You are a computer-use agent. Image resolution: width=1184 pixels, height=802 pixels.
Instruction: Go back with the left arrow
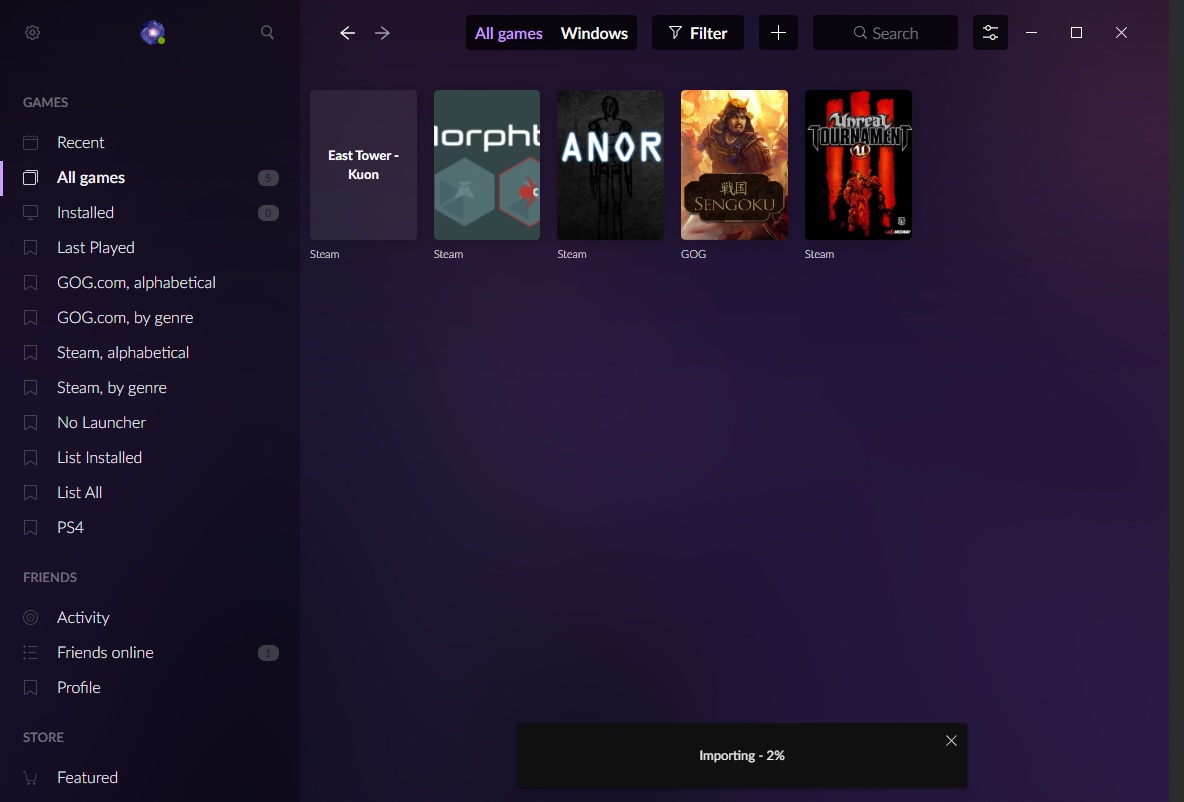pos(347,32)
